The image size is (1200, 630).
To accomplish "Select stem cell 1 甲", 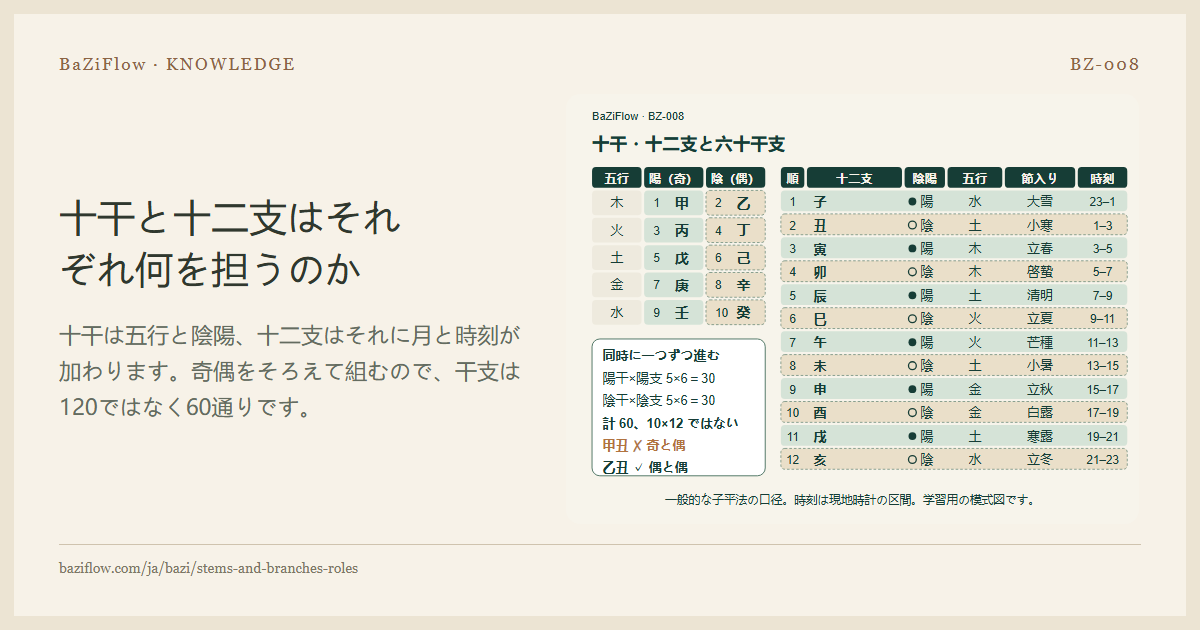I will click(x=672, y=203).
